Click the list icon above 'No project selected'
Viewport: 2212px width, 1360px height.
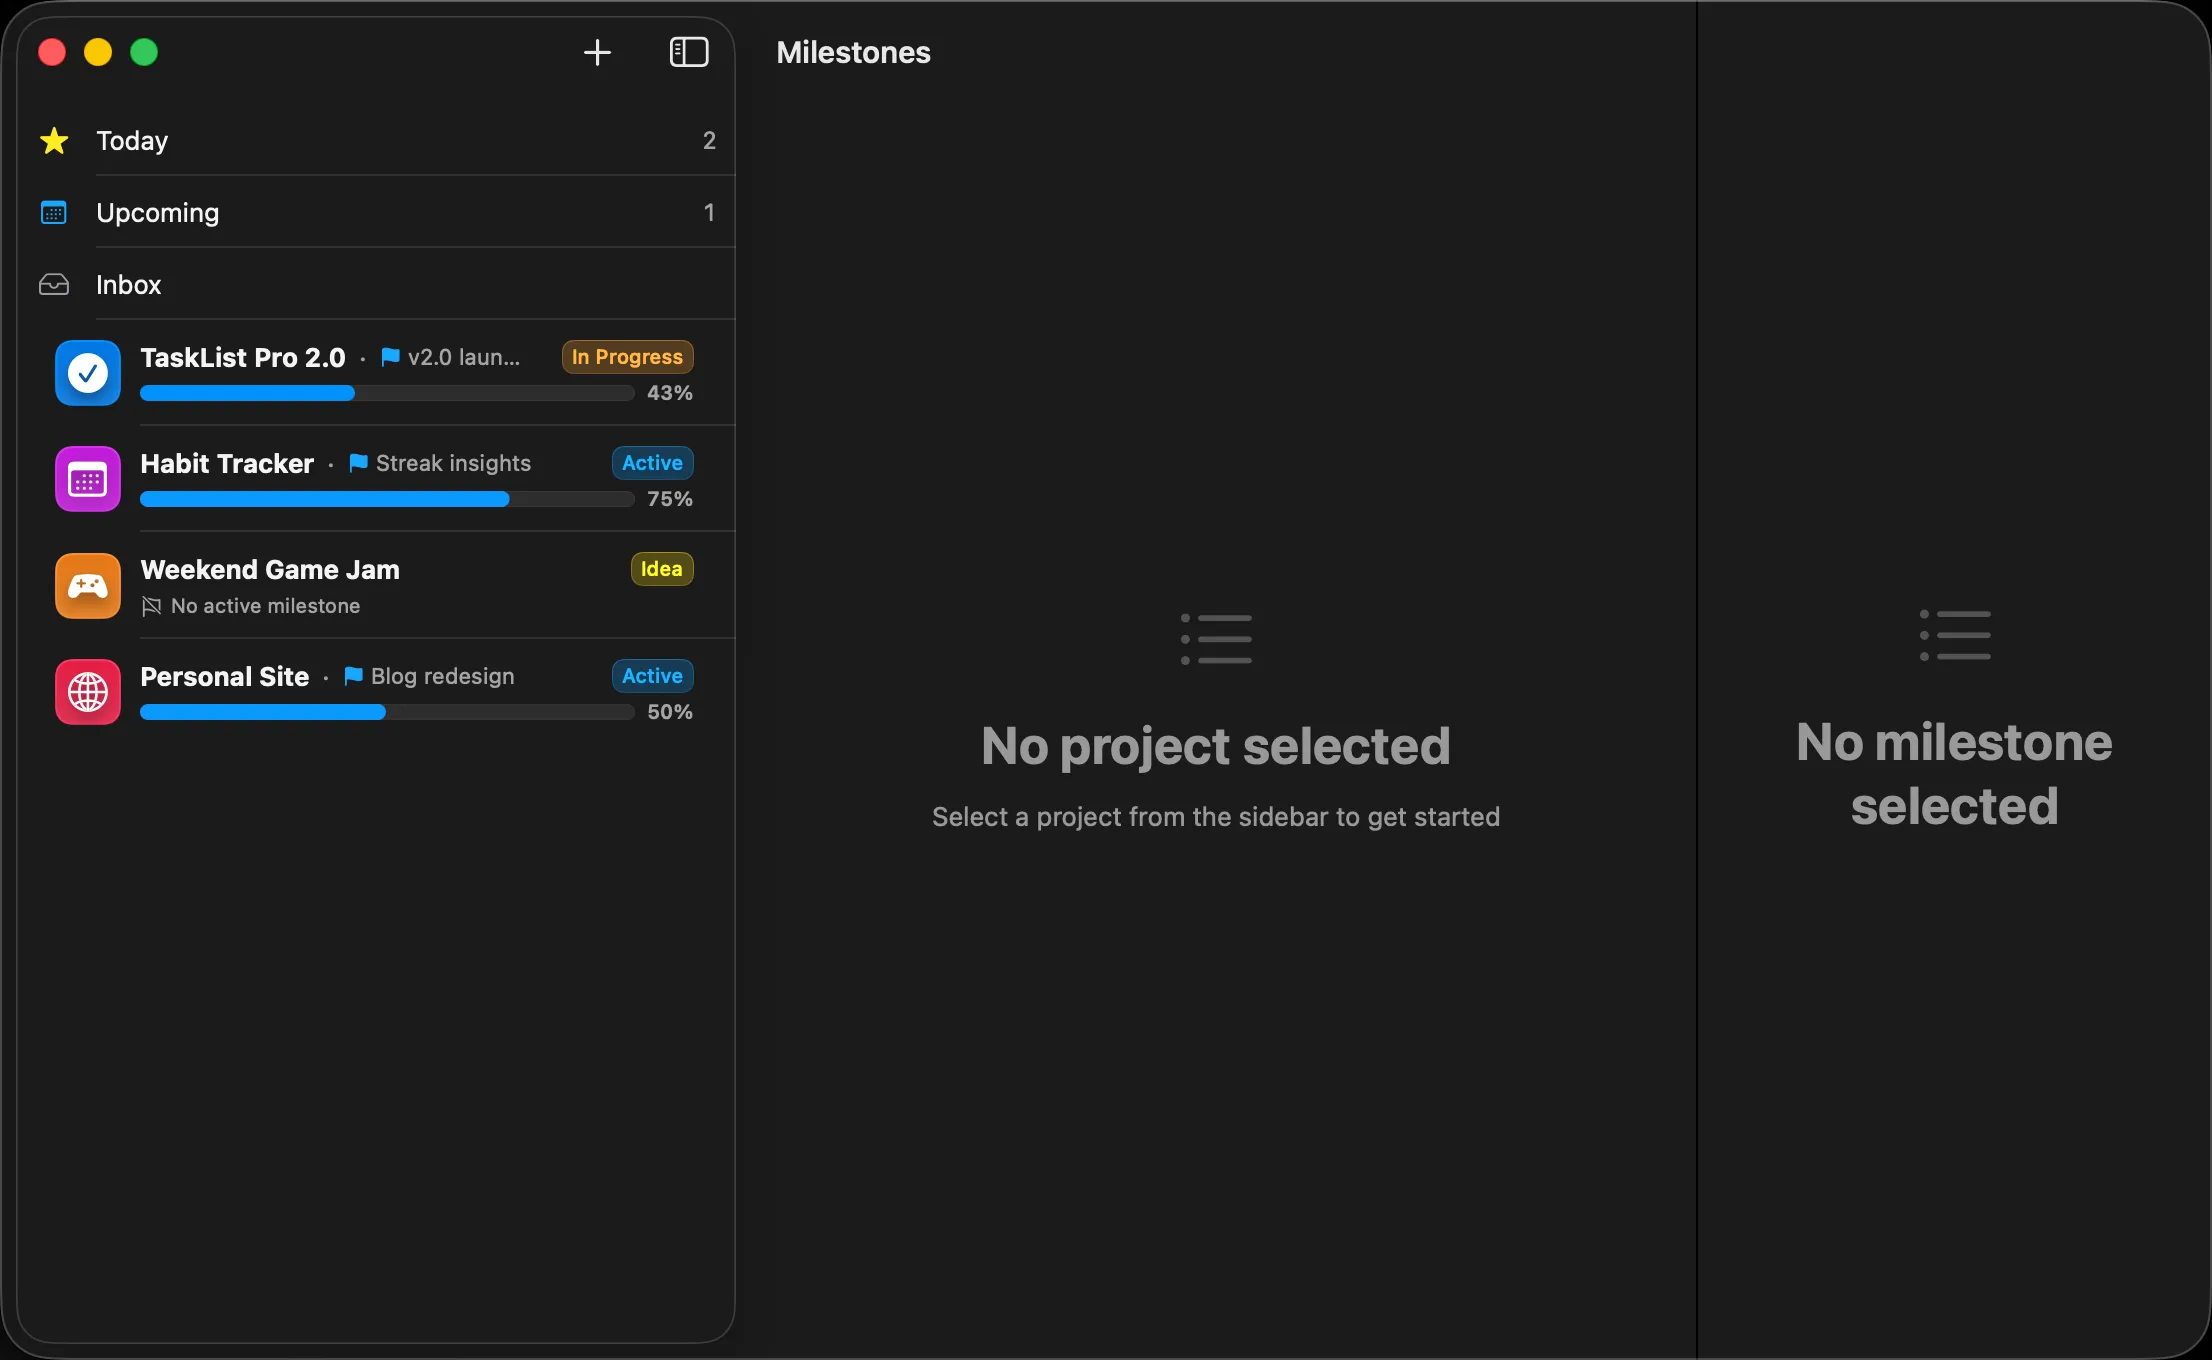coord(1216,639)
